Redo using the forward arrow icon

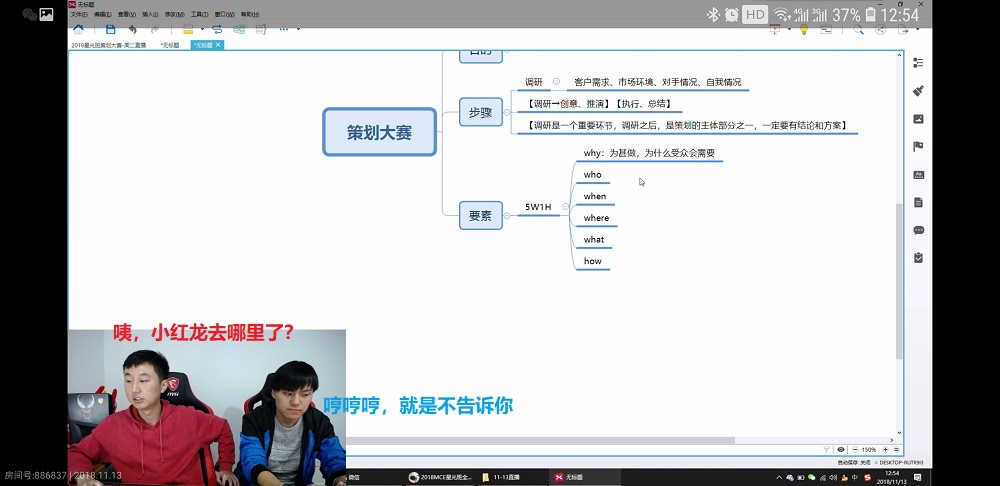point(154,29)
